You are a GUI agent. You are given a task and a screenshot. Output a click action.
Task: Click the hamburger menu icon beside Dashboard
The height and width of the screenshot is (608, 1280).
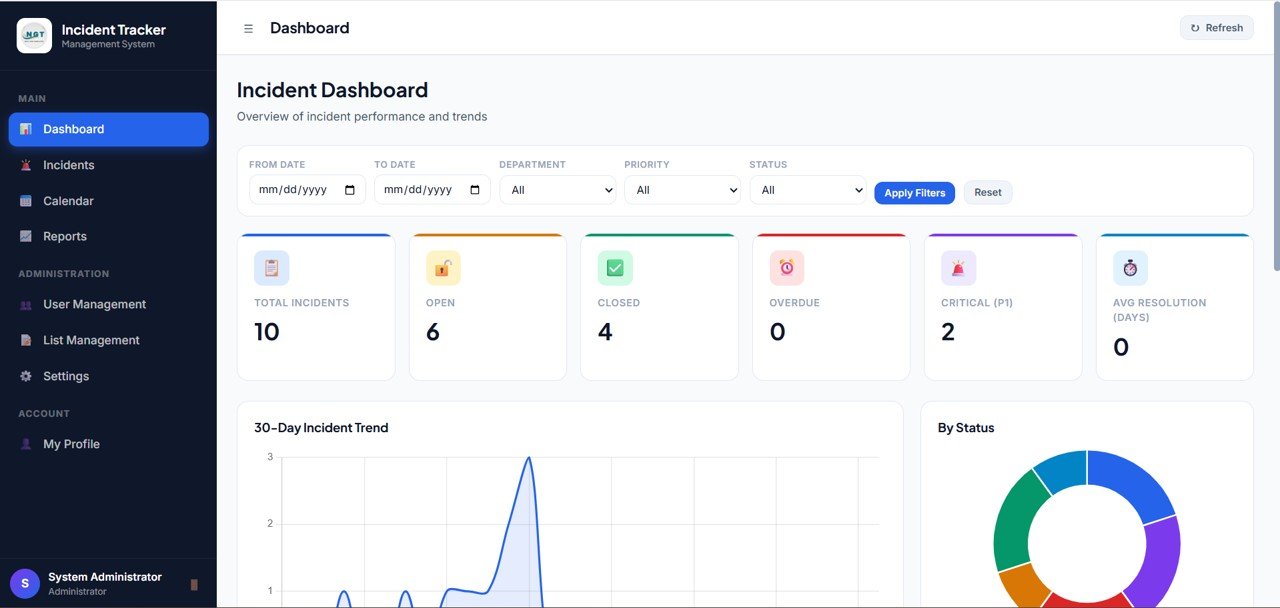point(248,28)
